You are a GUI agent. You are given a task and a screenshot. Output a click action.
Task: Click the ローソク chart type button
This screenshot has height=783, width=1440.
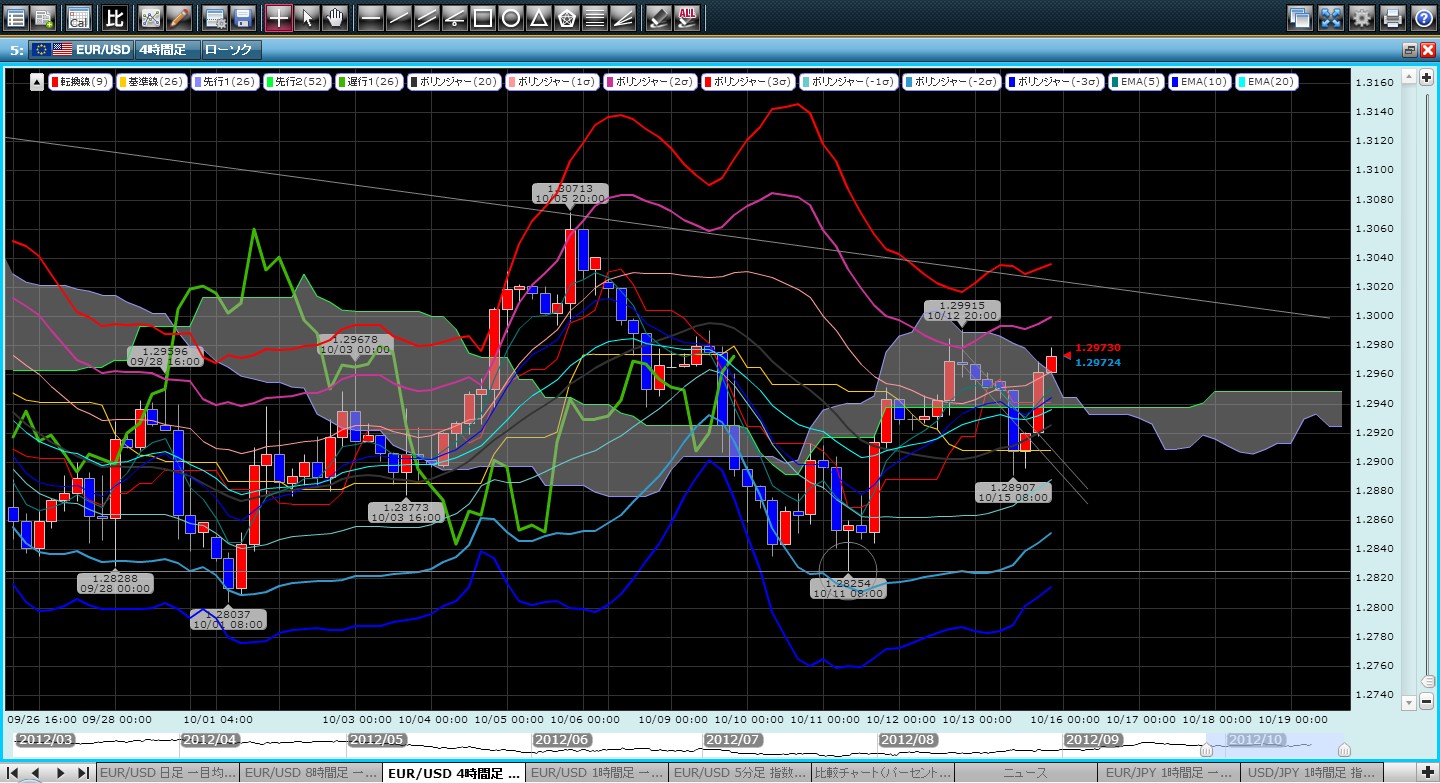pos(230,49)
